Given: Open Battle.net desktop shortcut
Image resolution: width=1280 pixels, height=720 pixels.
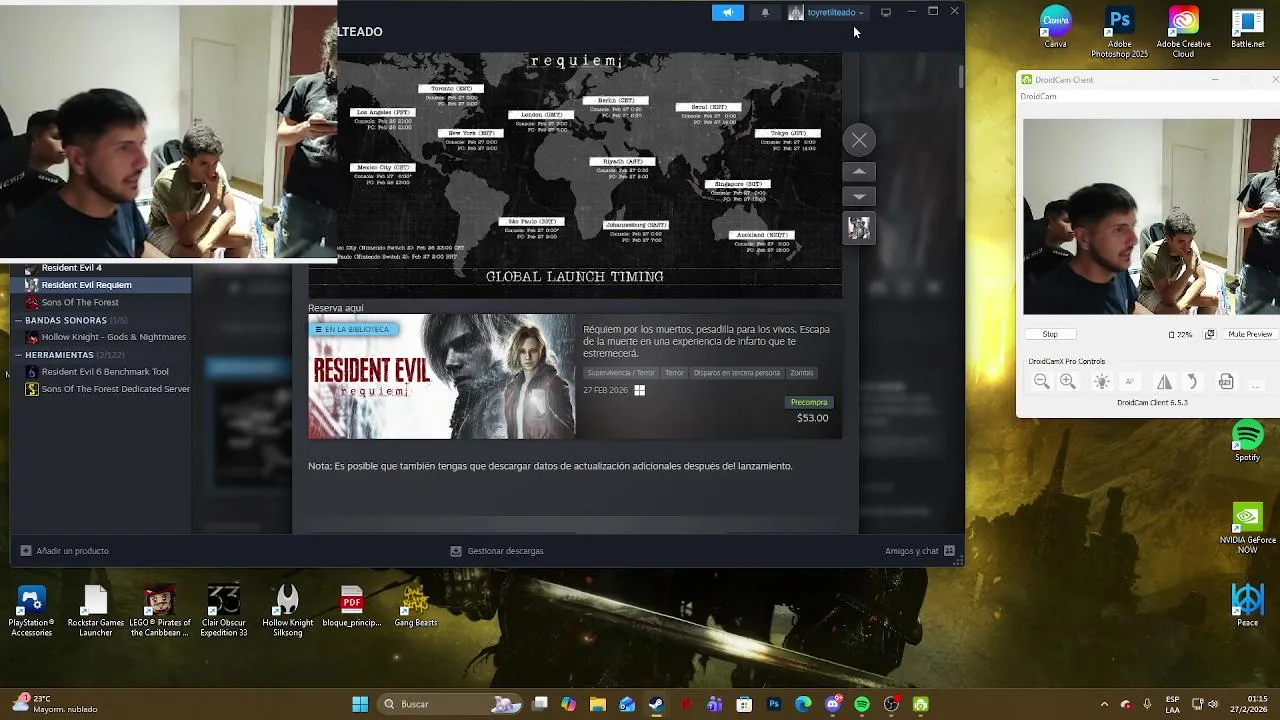Looking at the screenshot, I should click(1248, 27).
